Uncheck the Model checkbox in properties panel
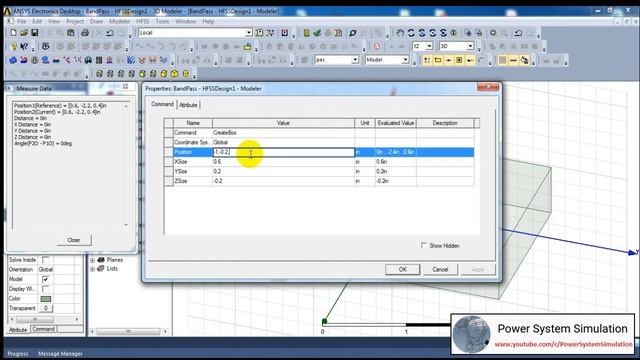This screenshot has height=360, width=640. click(x=46, y=279)
